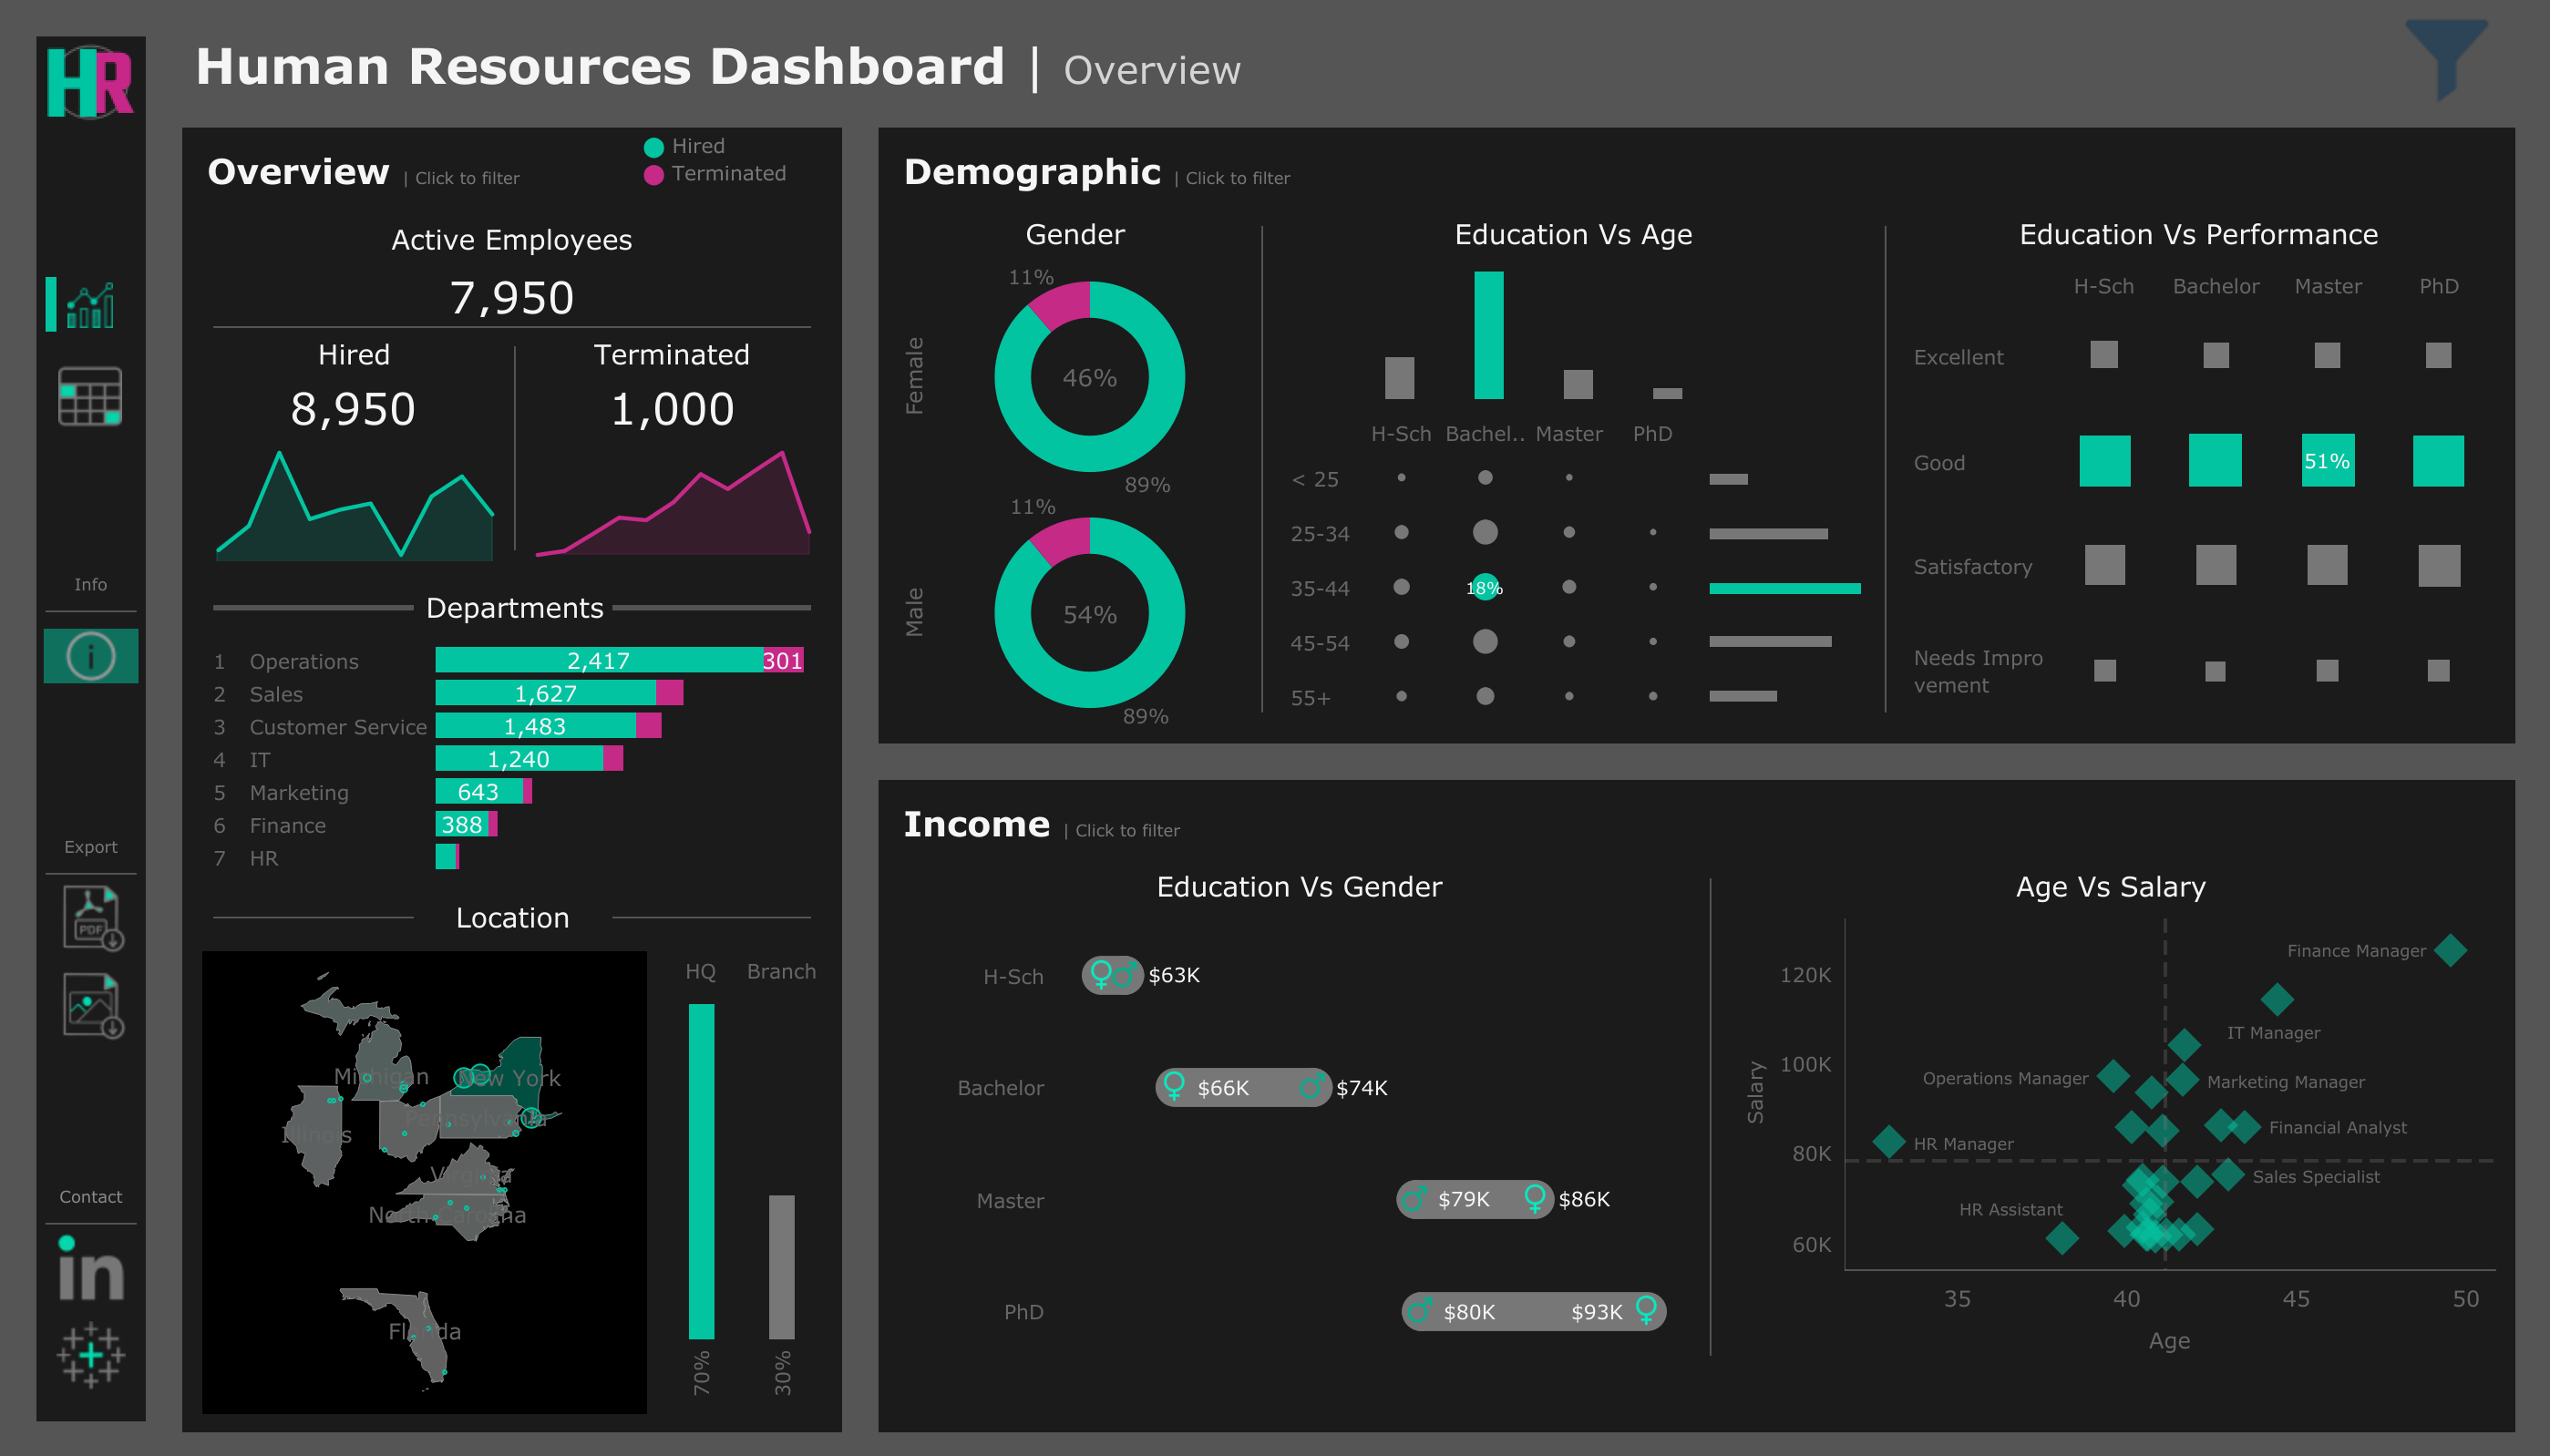Open the LinkedIn profile icon
This screenshot has width=2550, height=1456.
[90, 1270]
